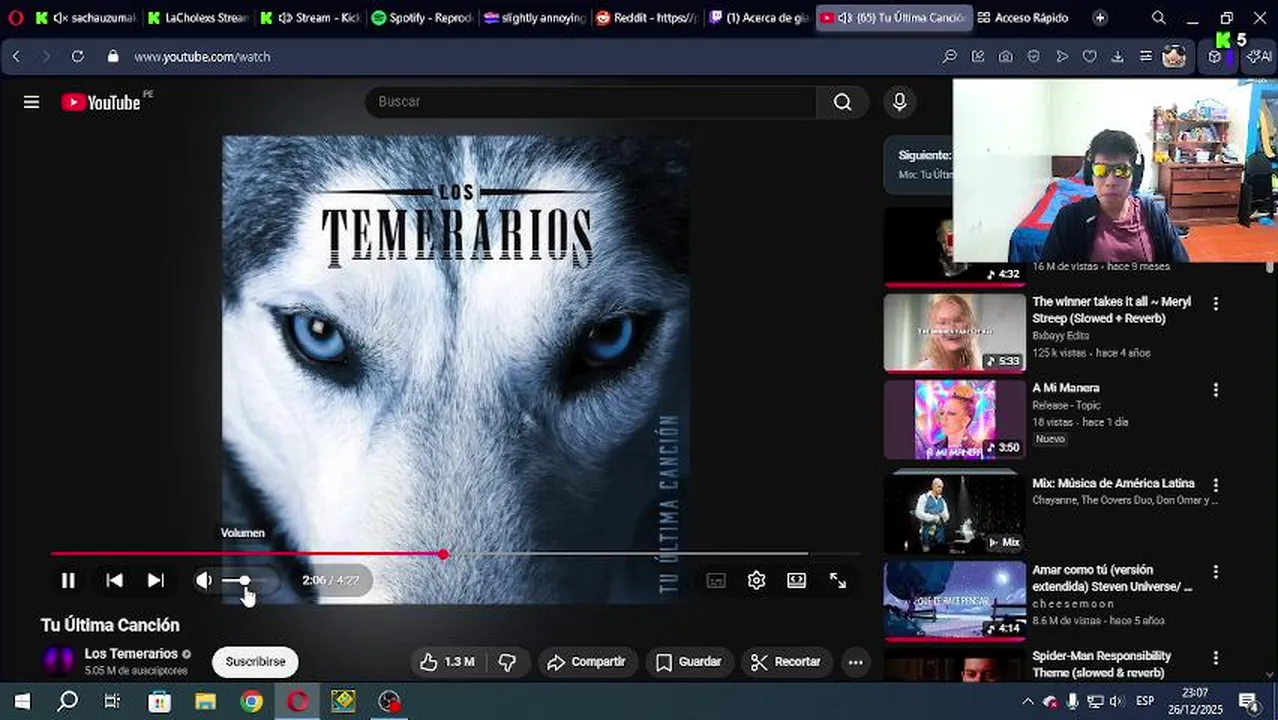Open the options menu for A Mi Manera
This screenshot has width=1278, height=720.
(x=1216, y=389)
